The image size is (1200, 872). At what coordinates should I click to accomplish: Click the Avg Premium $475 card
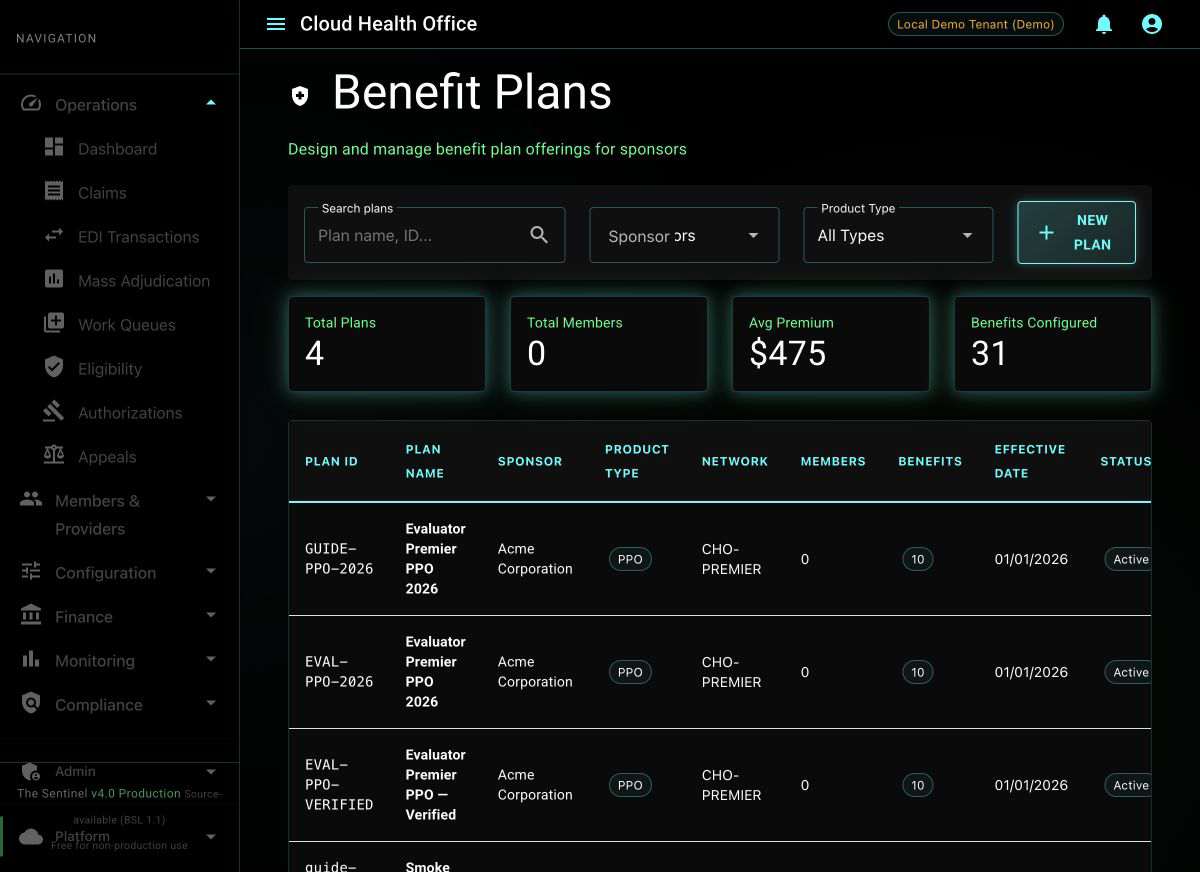point(831,343)
